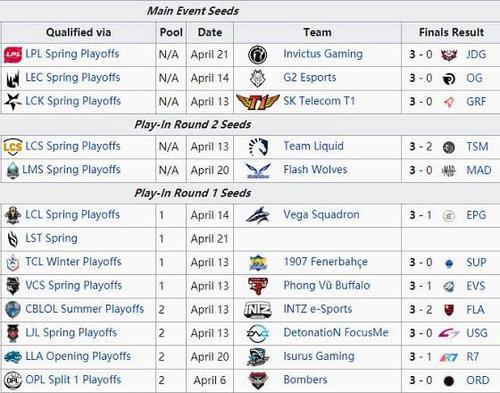Image resolution: width=500 pixels, height=393 pixels.
Task: Click the Invictus Gaming team logo
Action: 258,55
